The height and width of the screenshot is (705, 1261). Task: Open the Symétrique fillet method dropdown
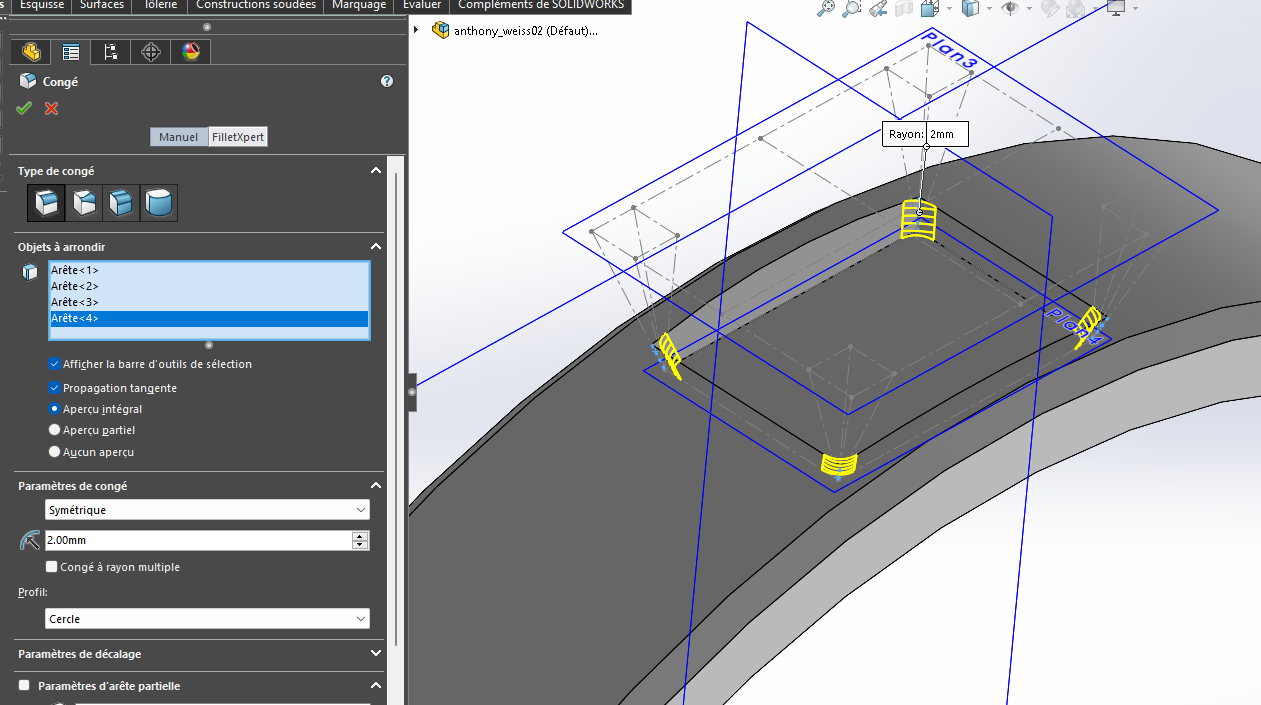[x=207, y=510]
